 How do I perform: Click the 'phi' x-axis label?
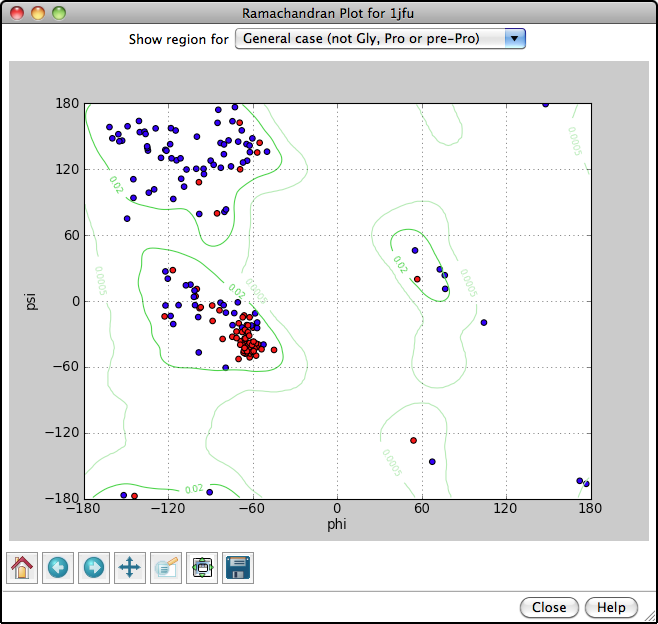(337, 523)
